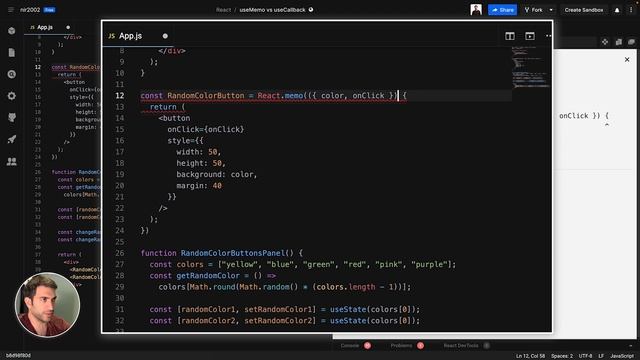
Task: Click the caret under onClick in error overlay
Action: 607,125
